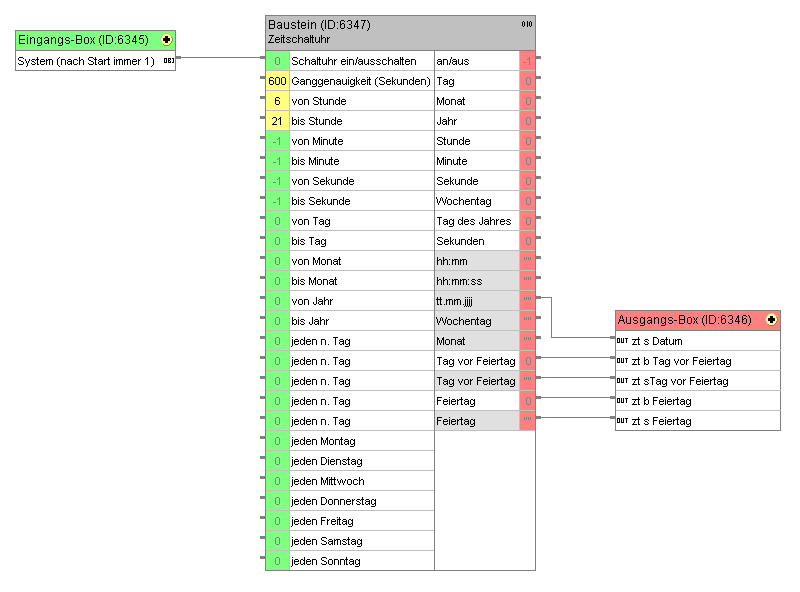The image size is (800, 592).
Task: Click the hh:mm:ss output label
Action: click(x=460, y=281)
